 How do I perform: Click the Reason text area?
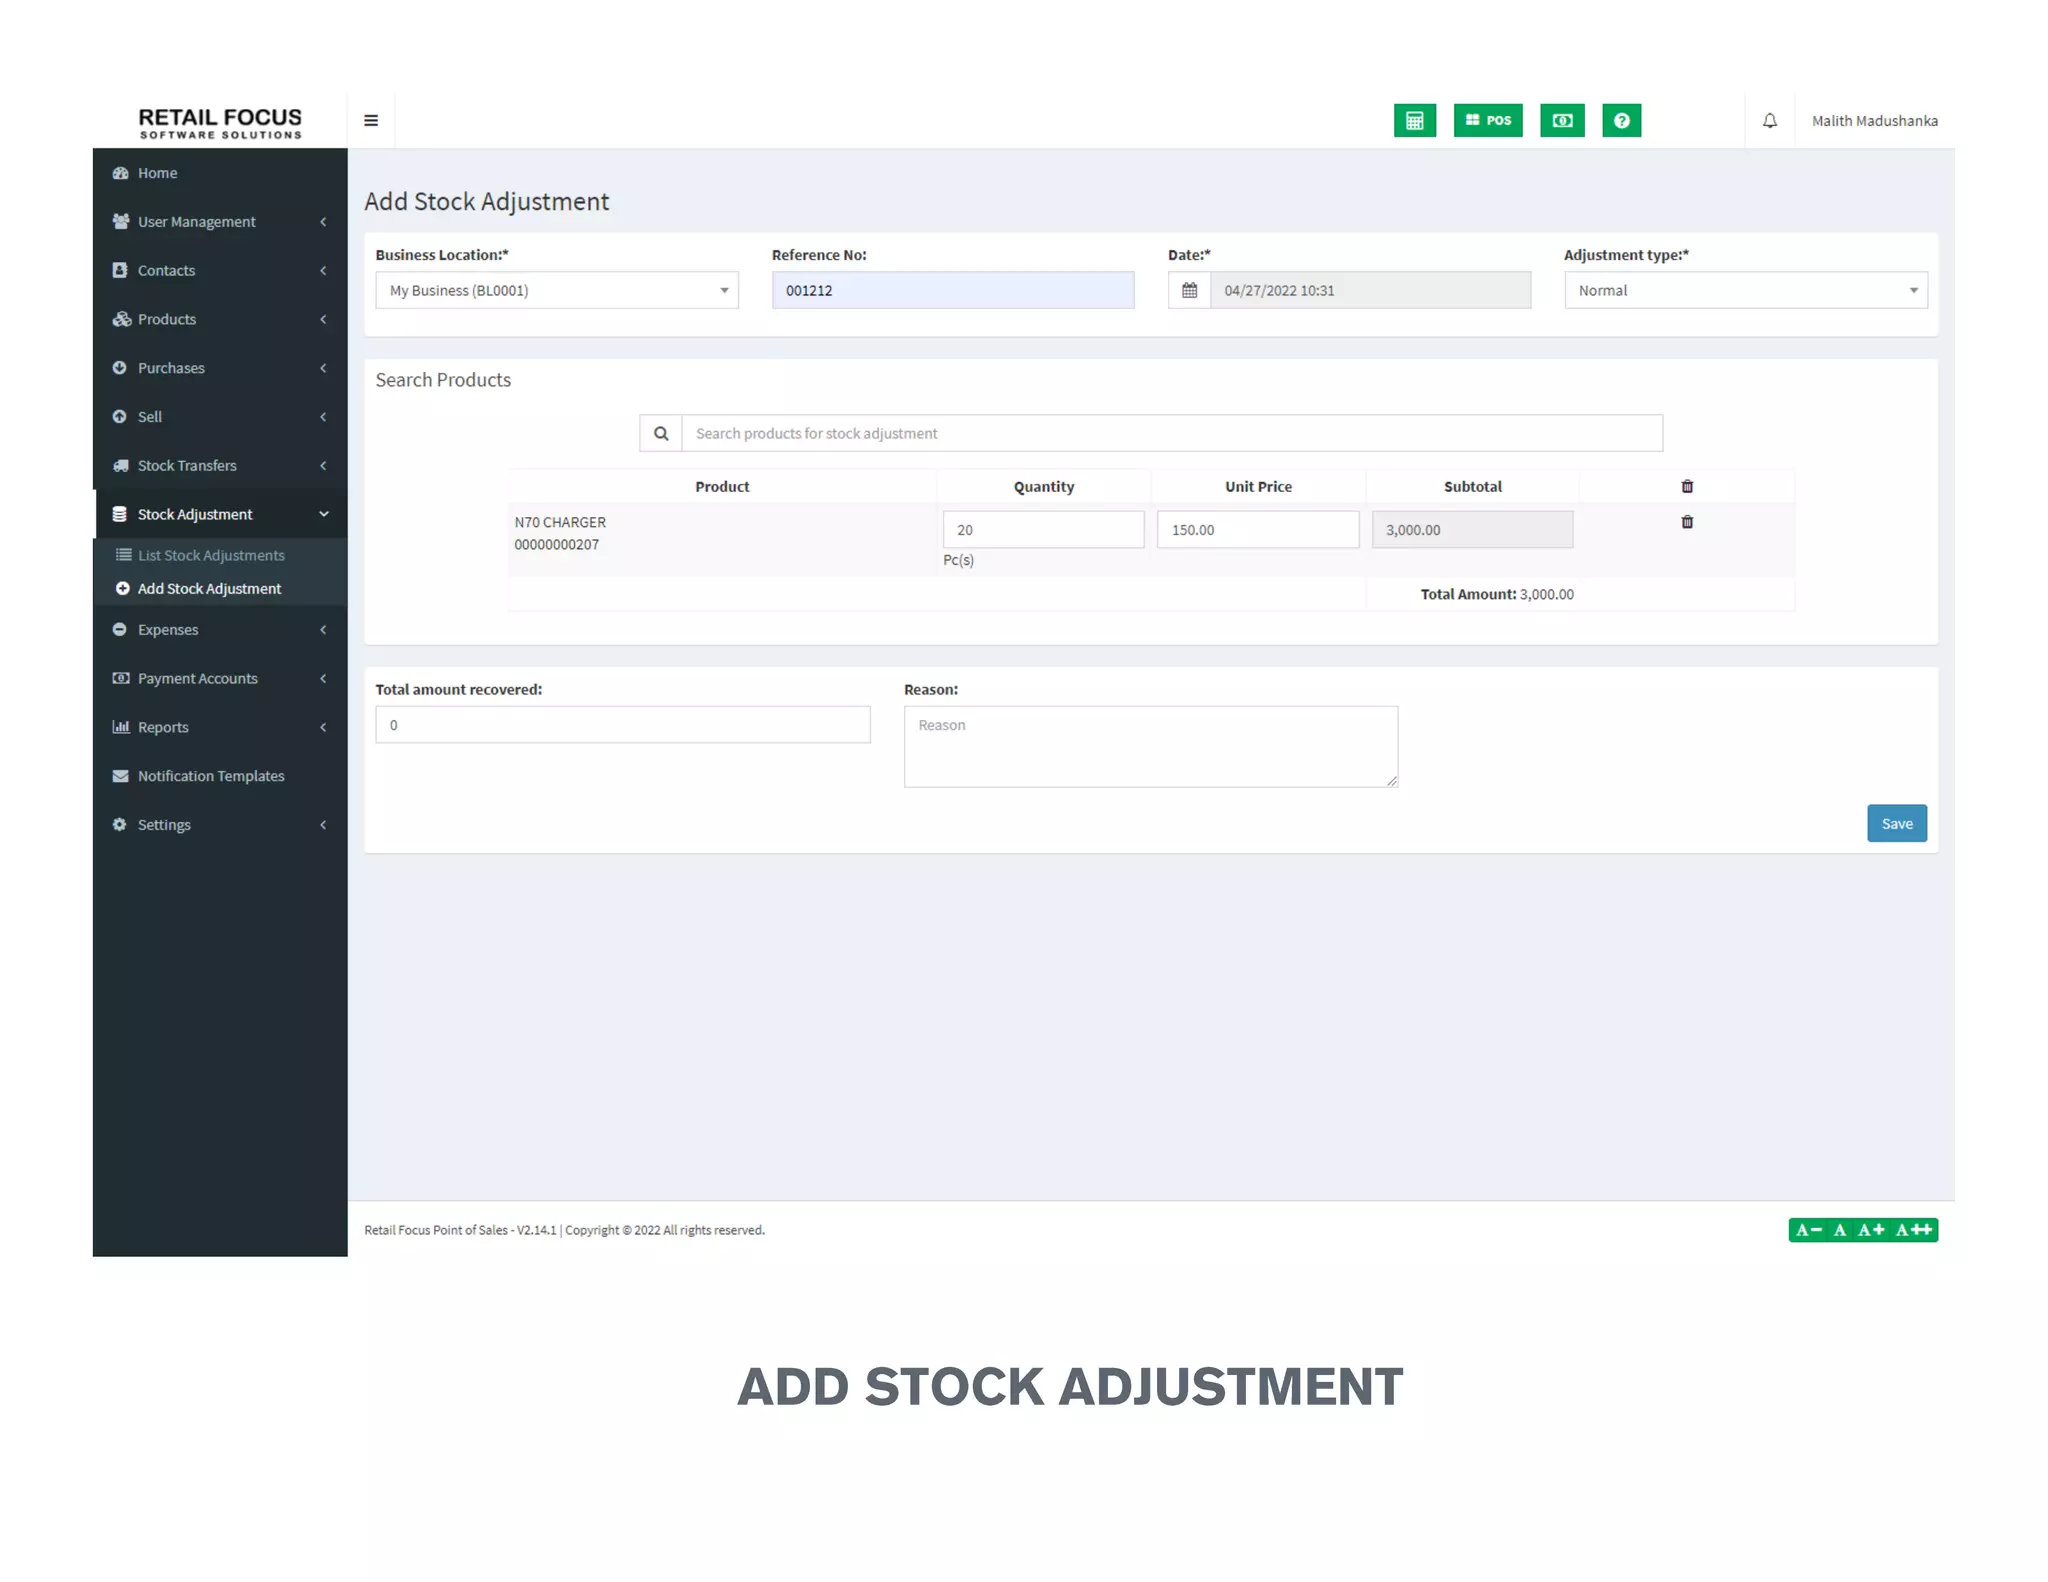point(1150,747)
